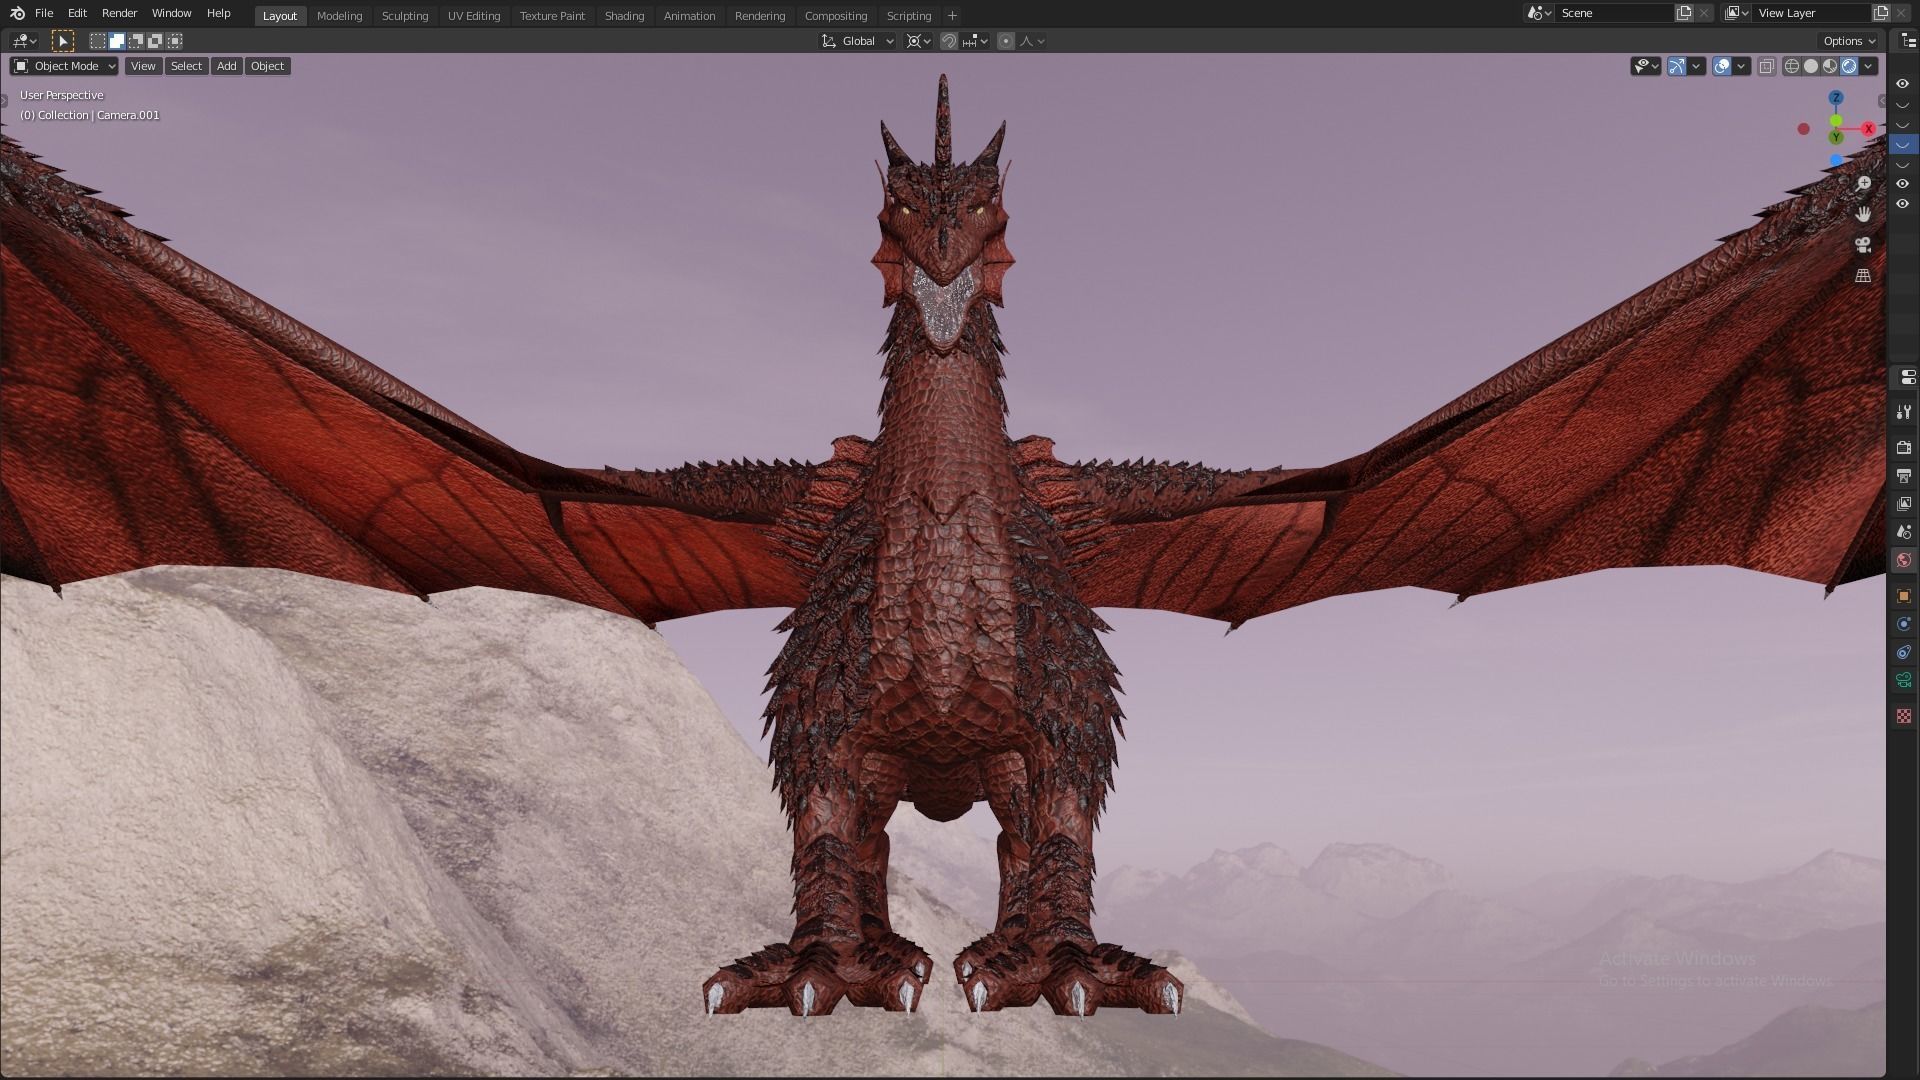The image size is (1920, 1080).
Task: Toggle viewport overlays display
Action: point(1722,66)
